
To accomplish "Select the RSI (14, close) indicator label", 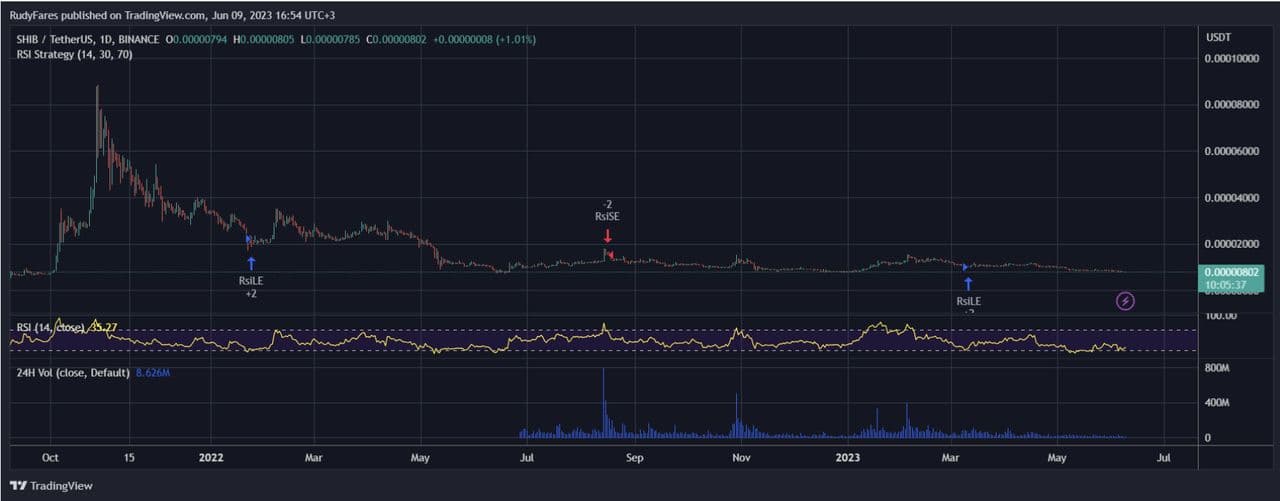I will (51, 326).
